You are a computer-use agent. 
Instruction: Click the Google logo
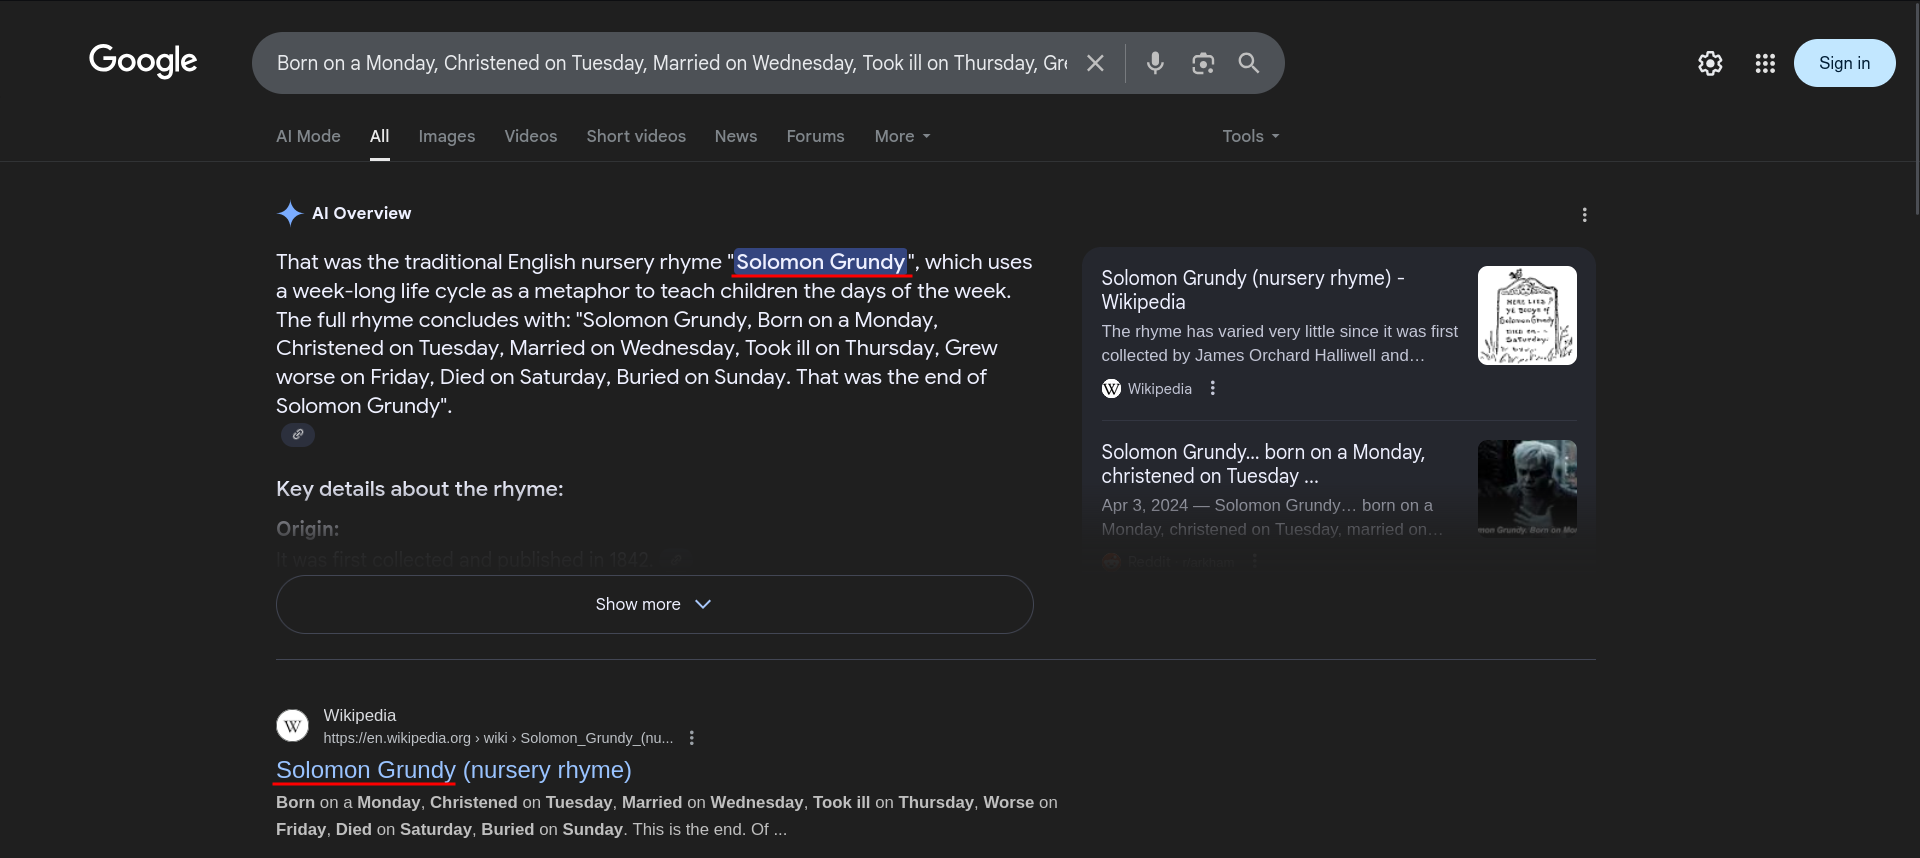click(x=143, y=61)
